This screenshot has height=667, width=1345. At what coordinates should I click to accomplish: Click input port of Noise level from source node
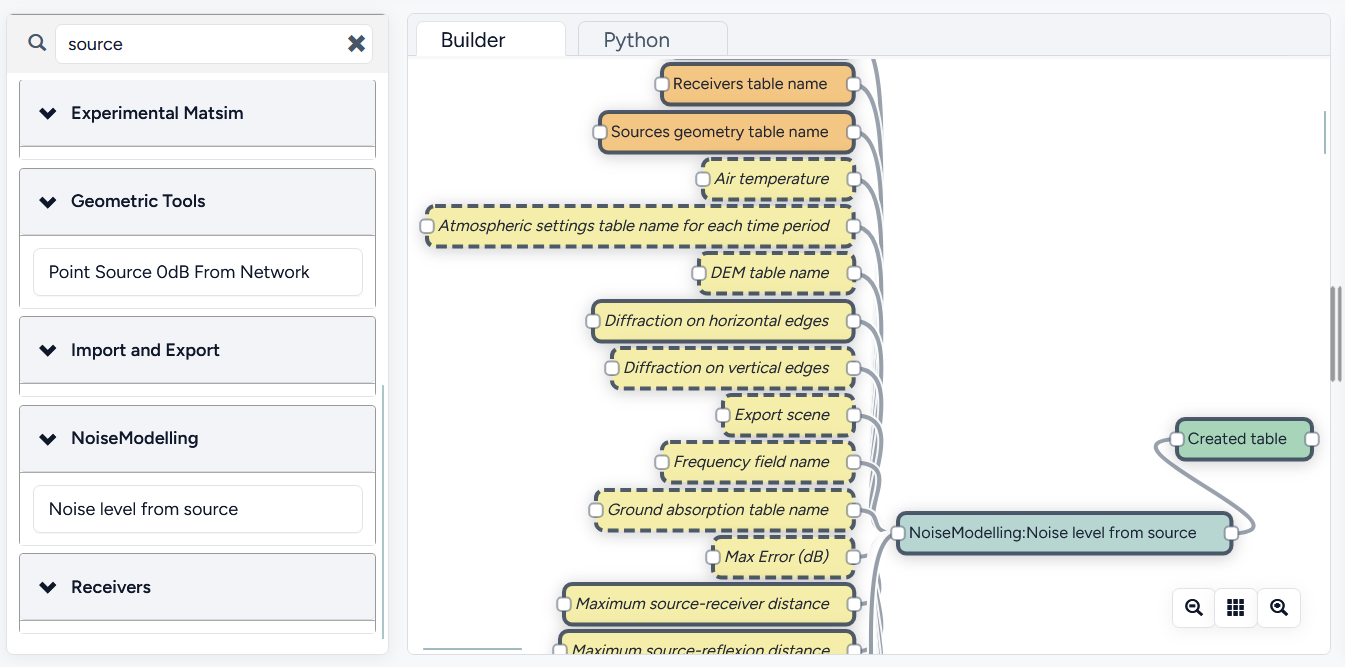tap(898, 534)
